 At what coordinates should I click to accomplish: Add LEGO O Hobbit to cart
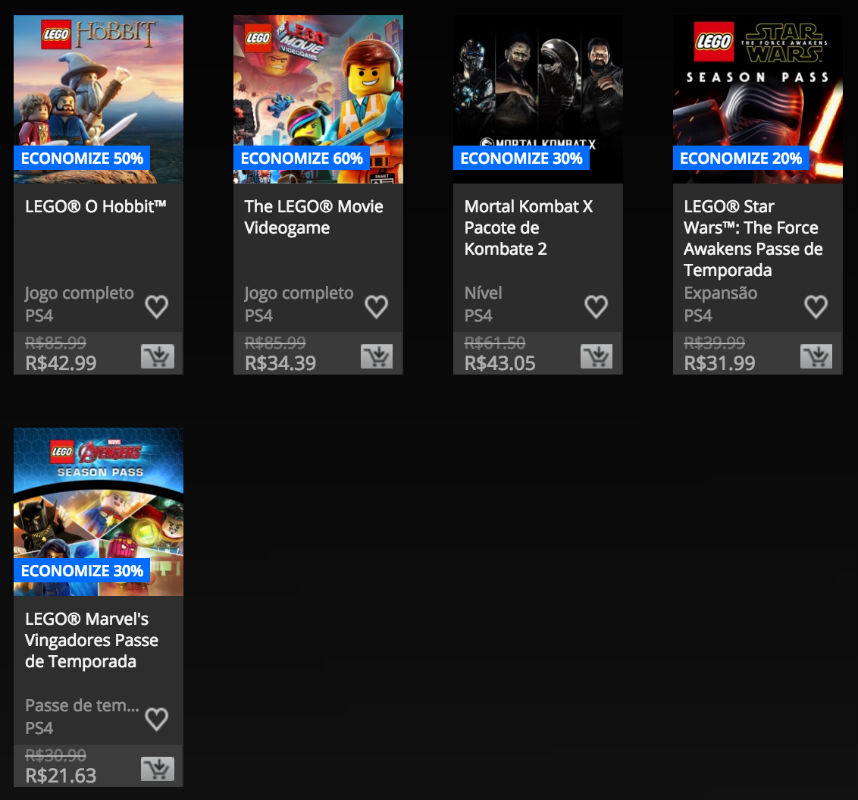pos(158,356)
